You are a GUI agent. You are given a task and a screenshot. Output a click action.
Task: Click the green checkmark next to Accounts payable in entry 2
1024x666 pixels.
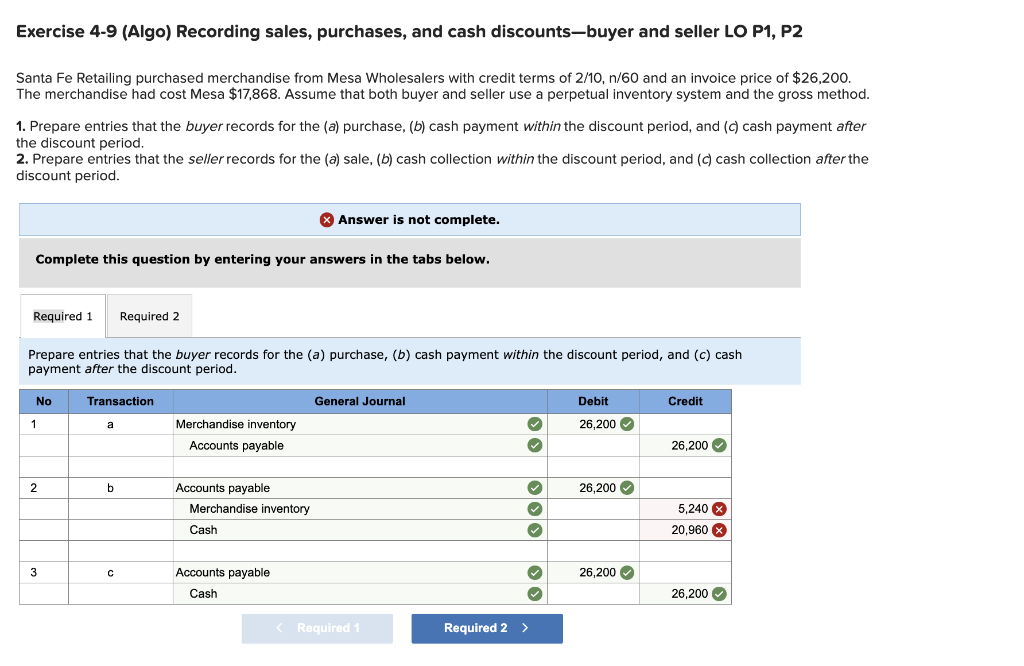click(x=535, y=488)
